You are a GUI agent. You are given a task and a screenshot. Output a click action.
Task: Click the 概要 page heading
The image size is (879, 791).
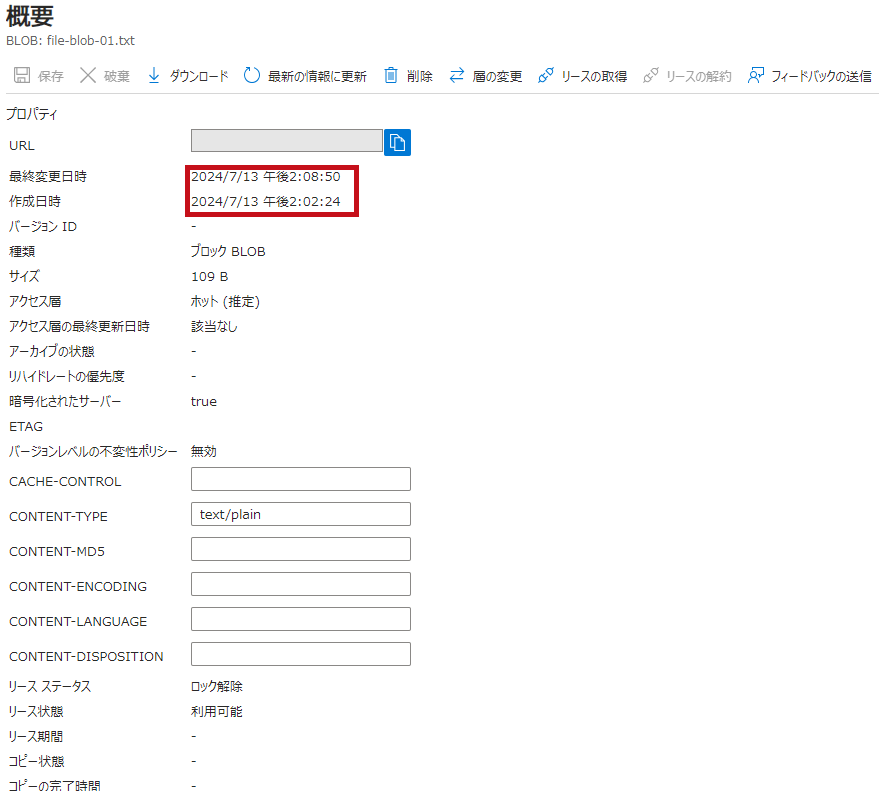coord(30,16)
